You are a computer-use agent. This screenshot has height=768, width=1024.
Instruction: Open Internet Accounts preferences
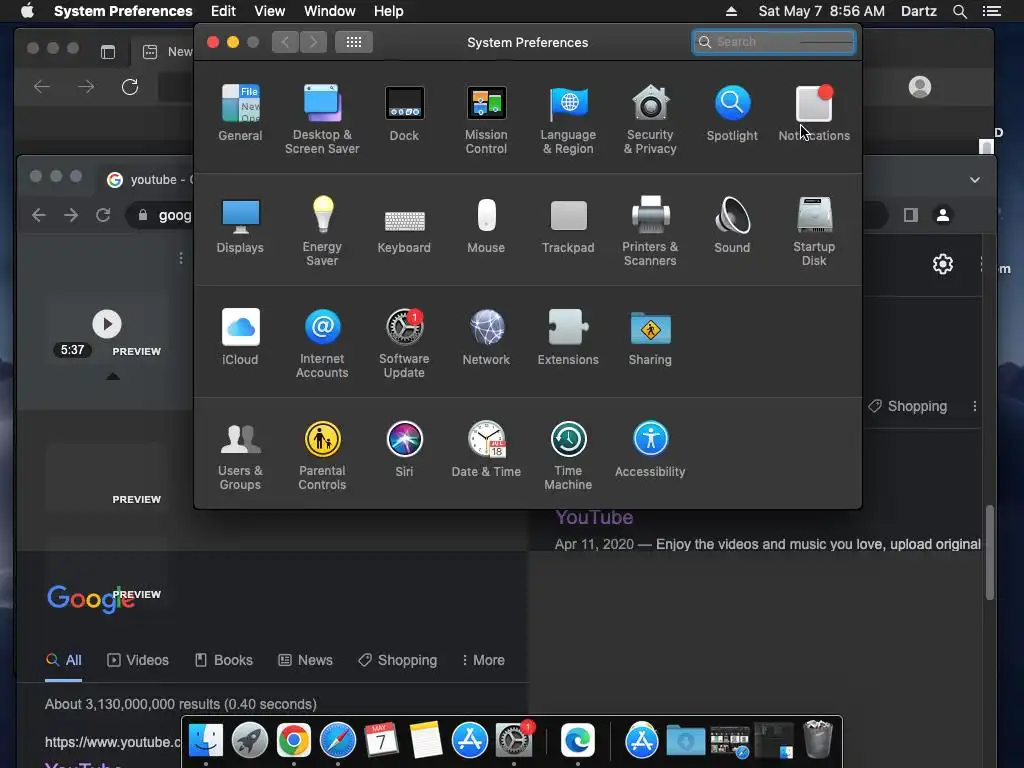(x=322, y=344)
